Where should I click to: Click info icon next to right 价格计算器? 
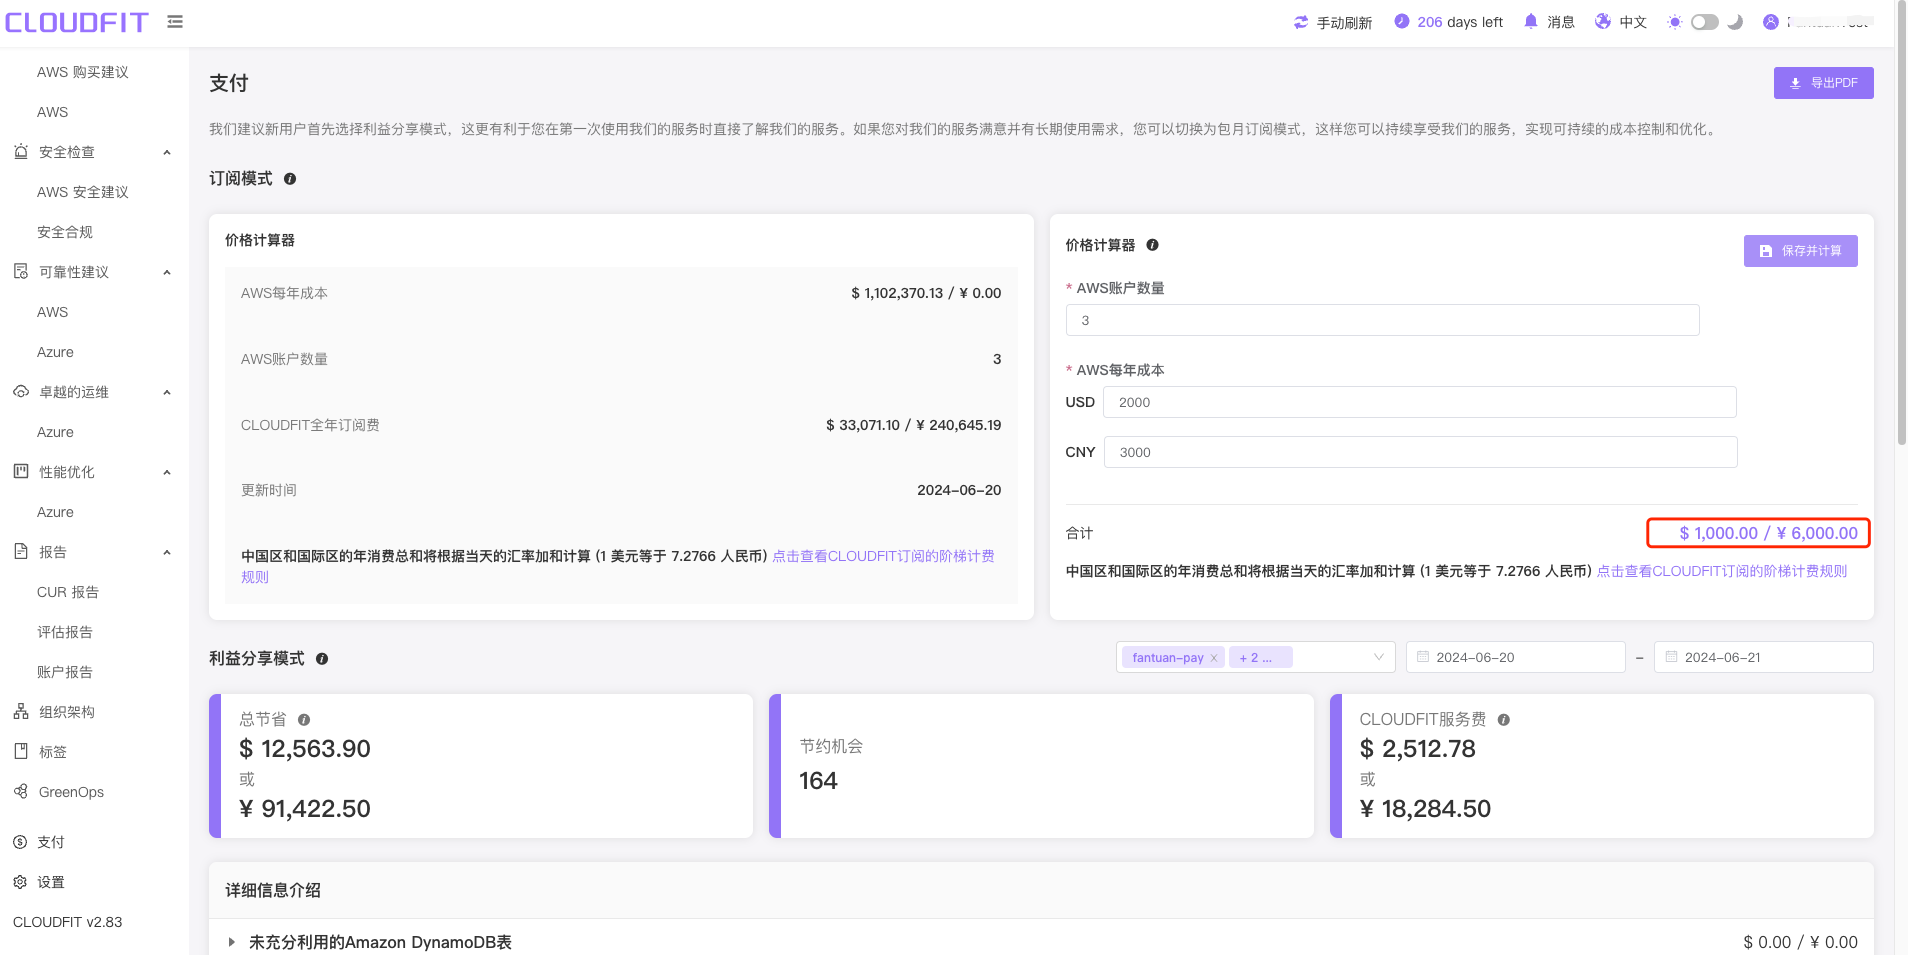pos(1152,245)
